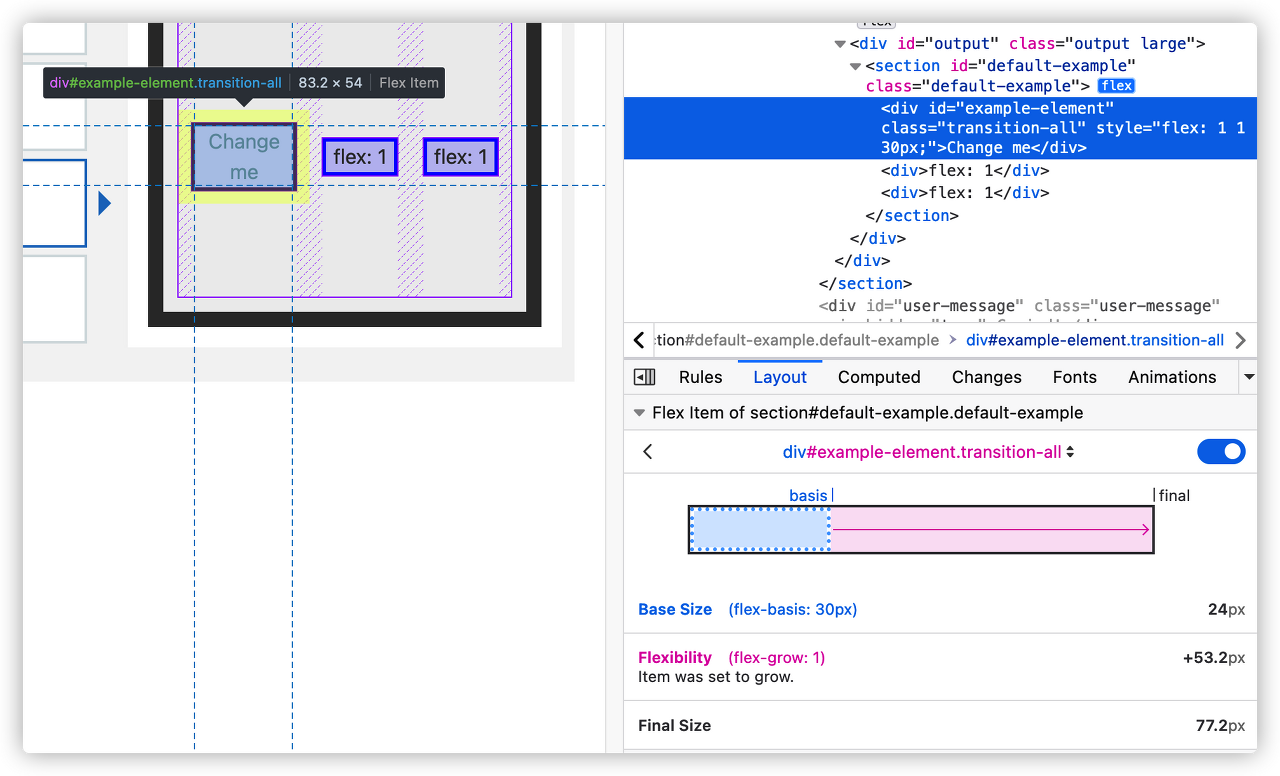Switch to the Fonts tab

[x=1075, y=377]
